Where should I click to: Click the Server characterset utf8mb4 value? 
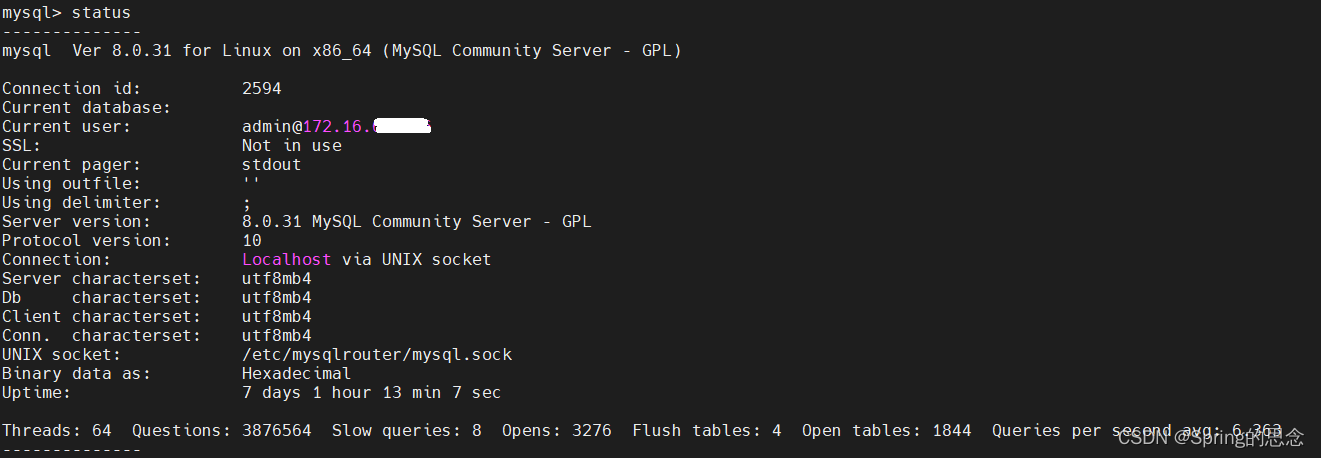277,278
